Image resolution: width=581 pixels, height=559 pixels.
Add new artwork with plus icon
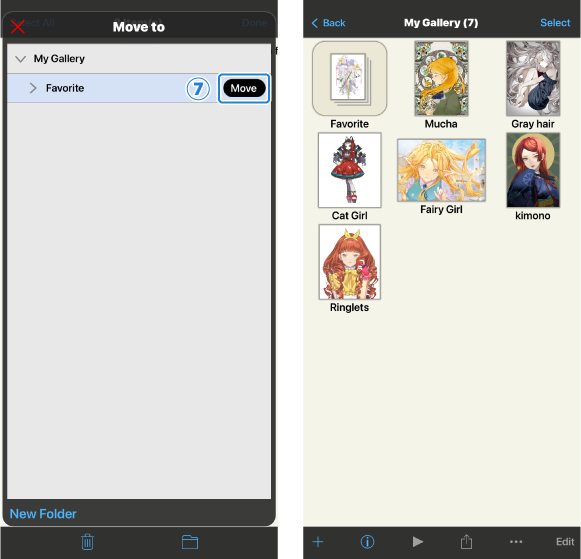point(318,542)
